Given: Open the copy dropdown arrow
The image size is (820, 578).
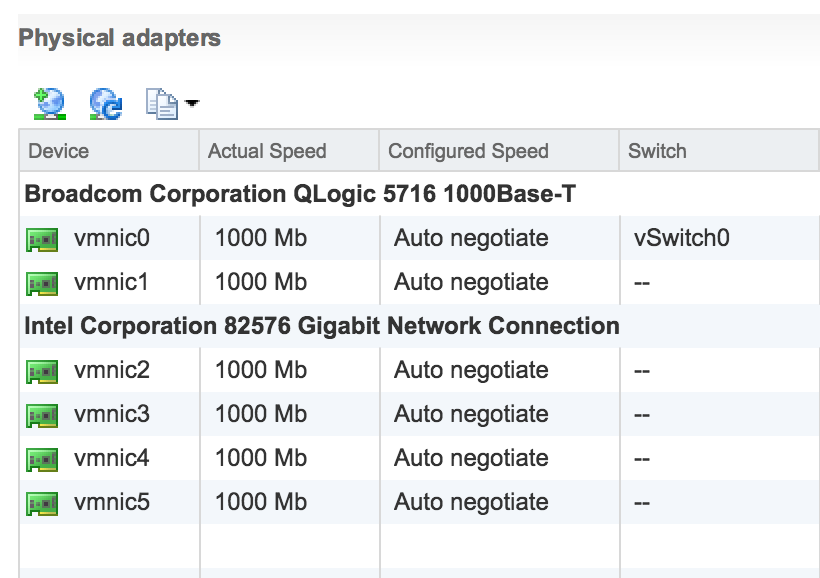Looking at the screenshot, I should 192,103.
